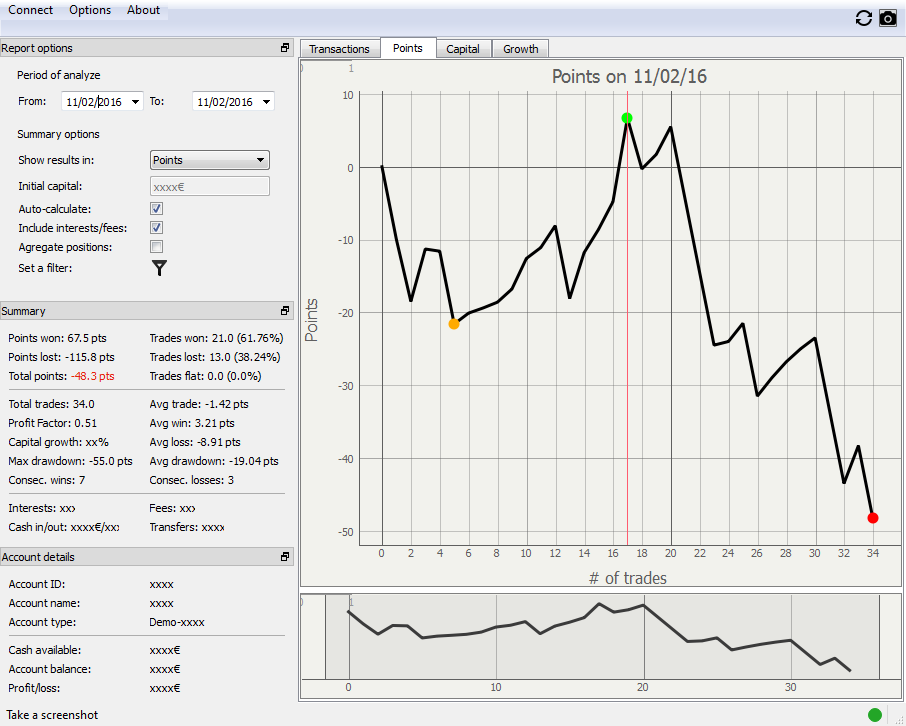Click the Consec. losses 3 text
Image resolution: width=906 pixels, height=726 pixels.
[x=191, y=480]
